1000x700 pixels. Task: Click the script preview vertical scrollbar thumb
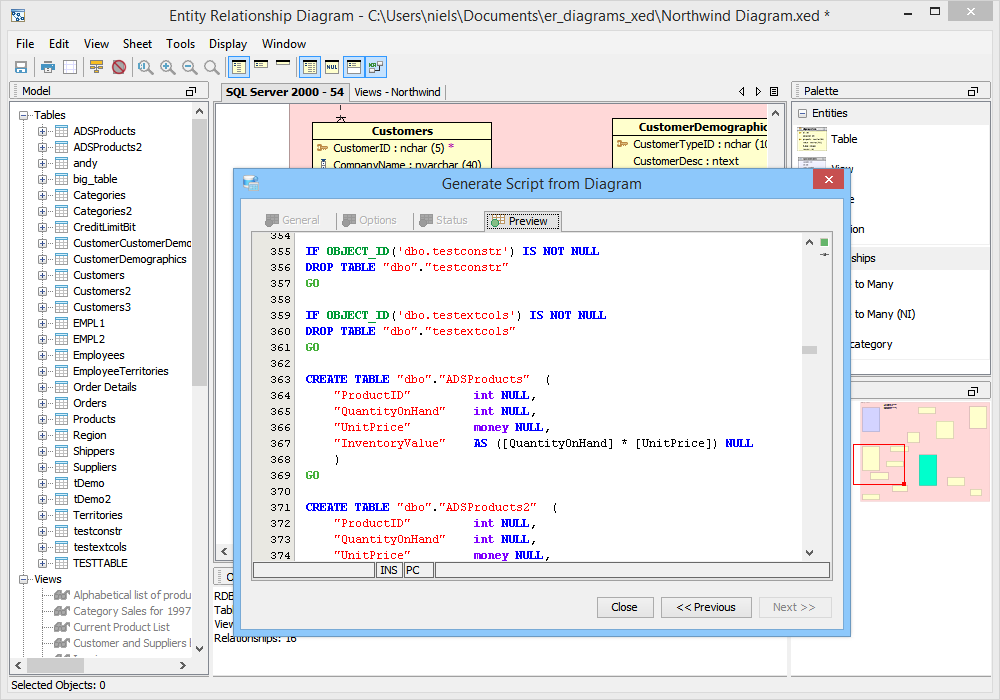pyautogui.click(x=809, y=350)
